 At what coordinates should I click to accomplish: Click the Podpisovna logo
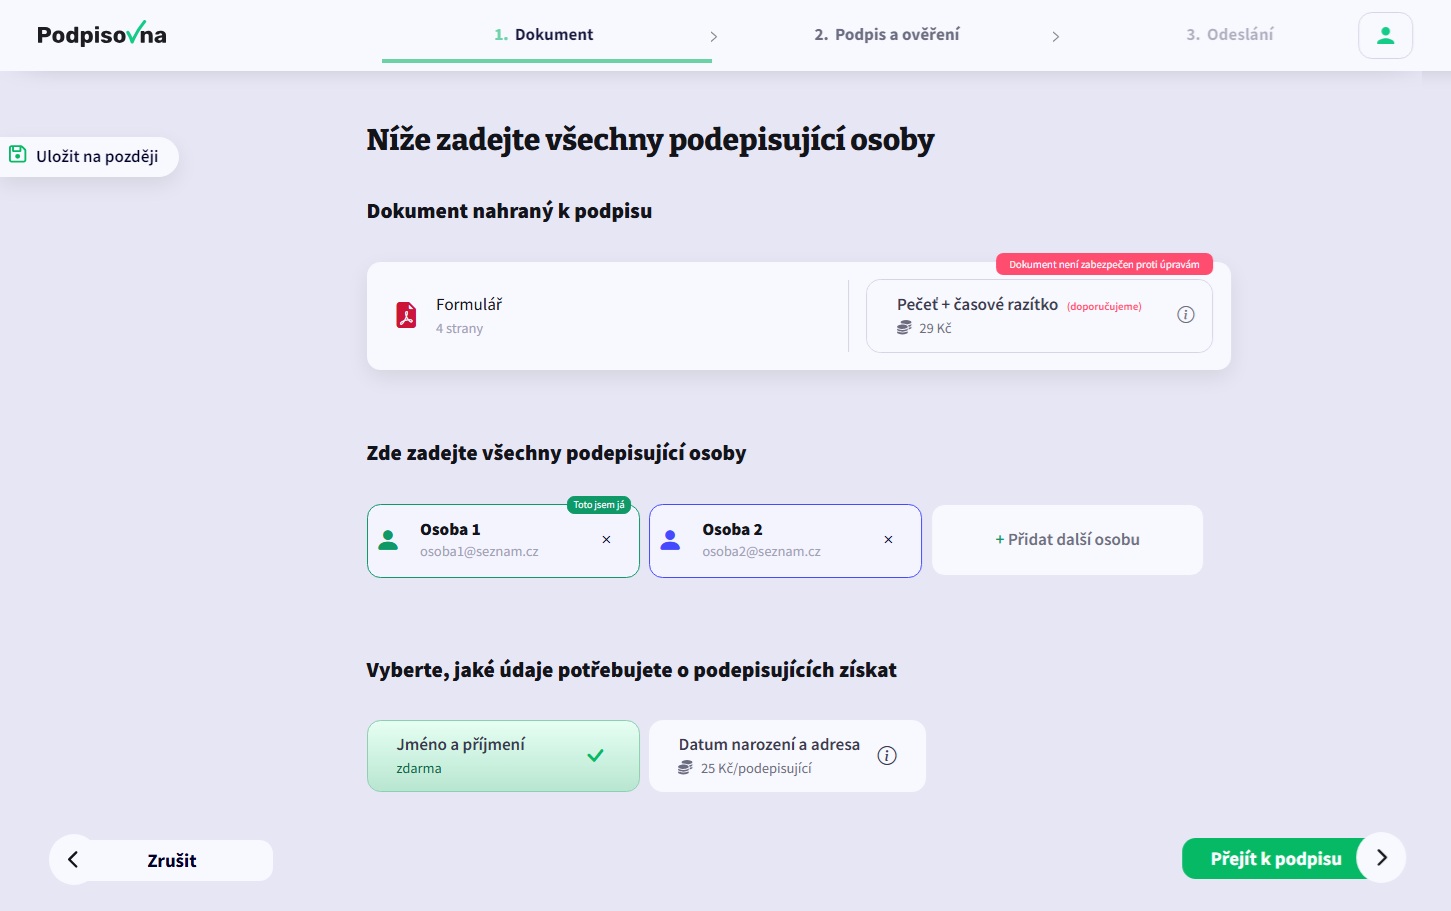coord(102,35)
